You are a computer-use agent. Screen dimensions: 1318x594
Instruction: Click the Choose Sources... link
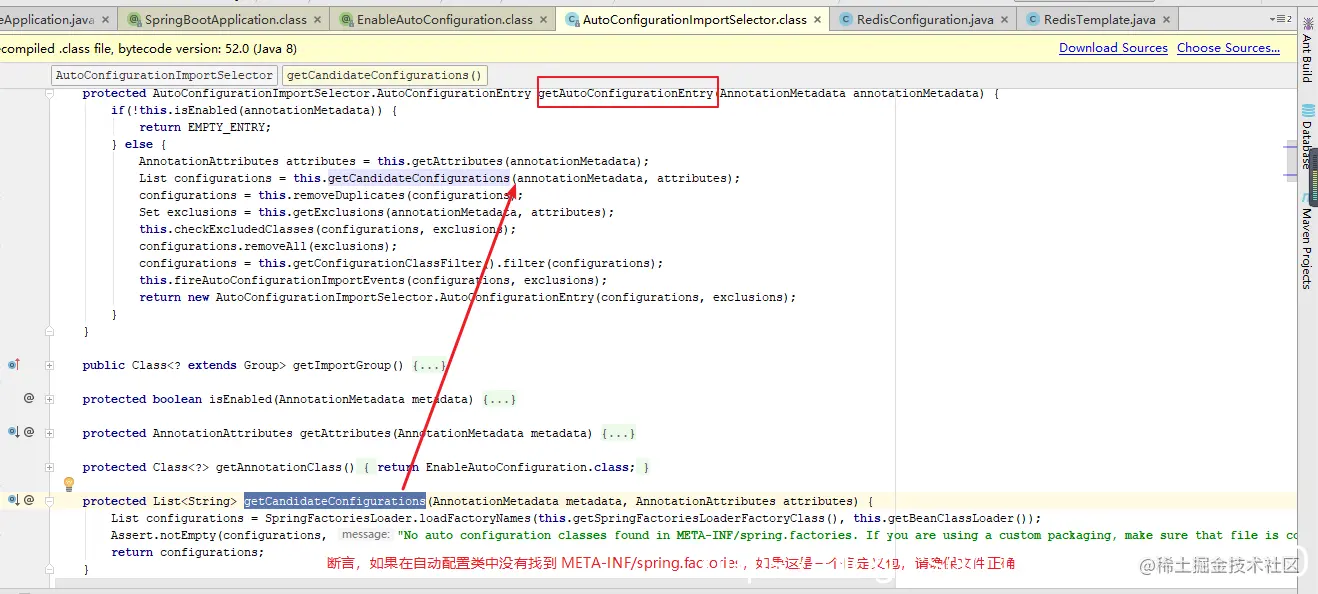pyautogui.click(x=1228, y=48)
